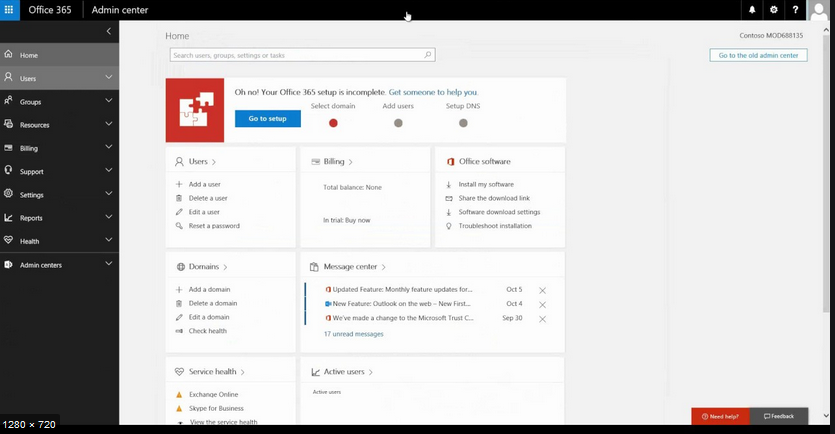Open the Billing card header
835x434 pixels.
332,161
